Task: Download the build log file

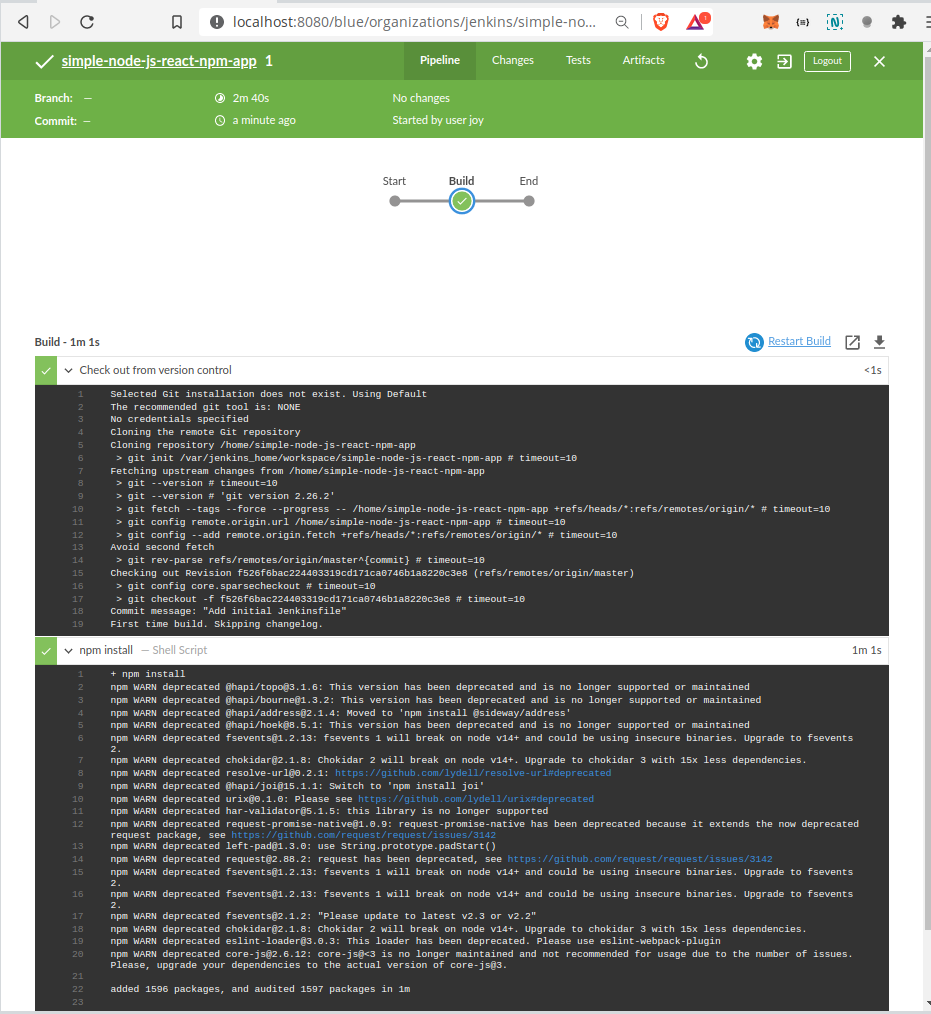Action: coord(879,342)
